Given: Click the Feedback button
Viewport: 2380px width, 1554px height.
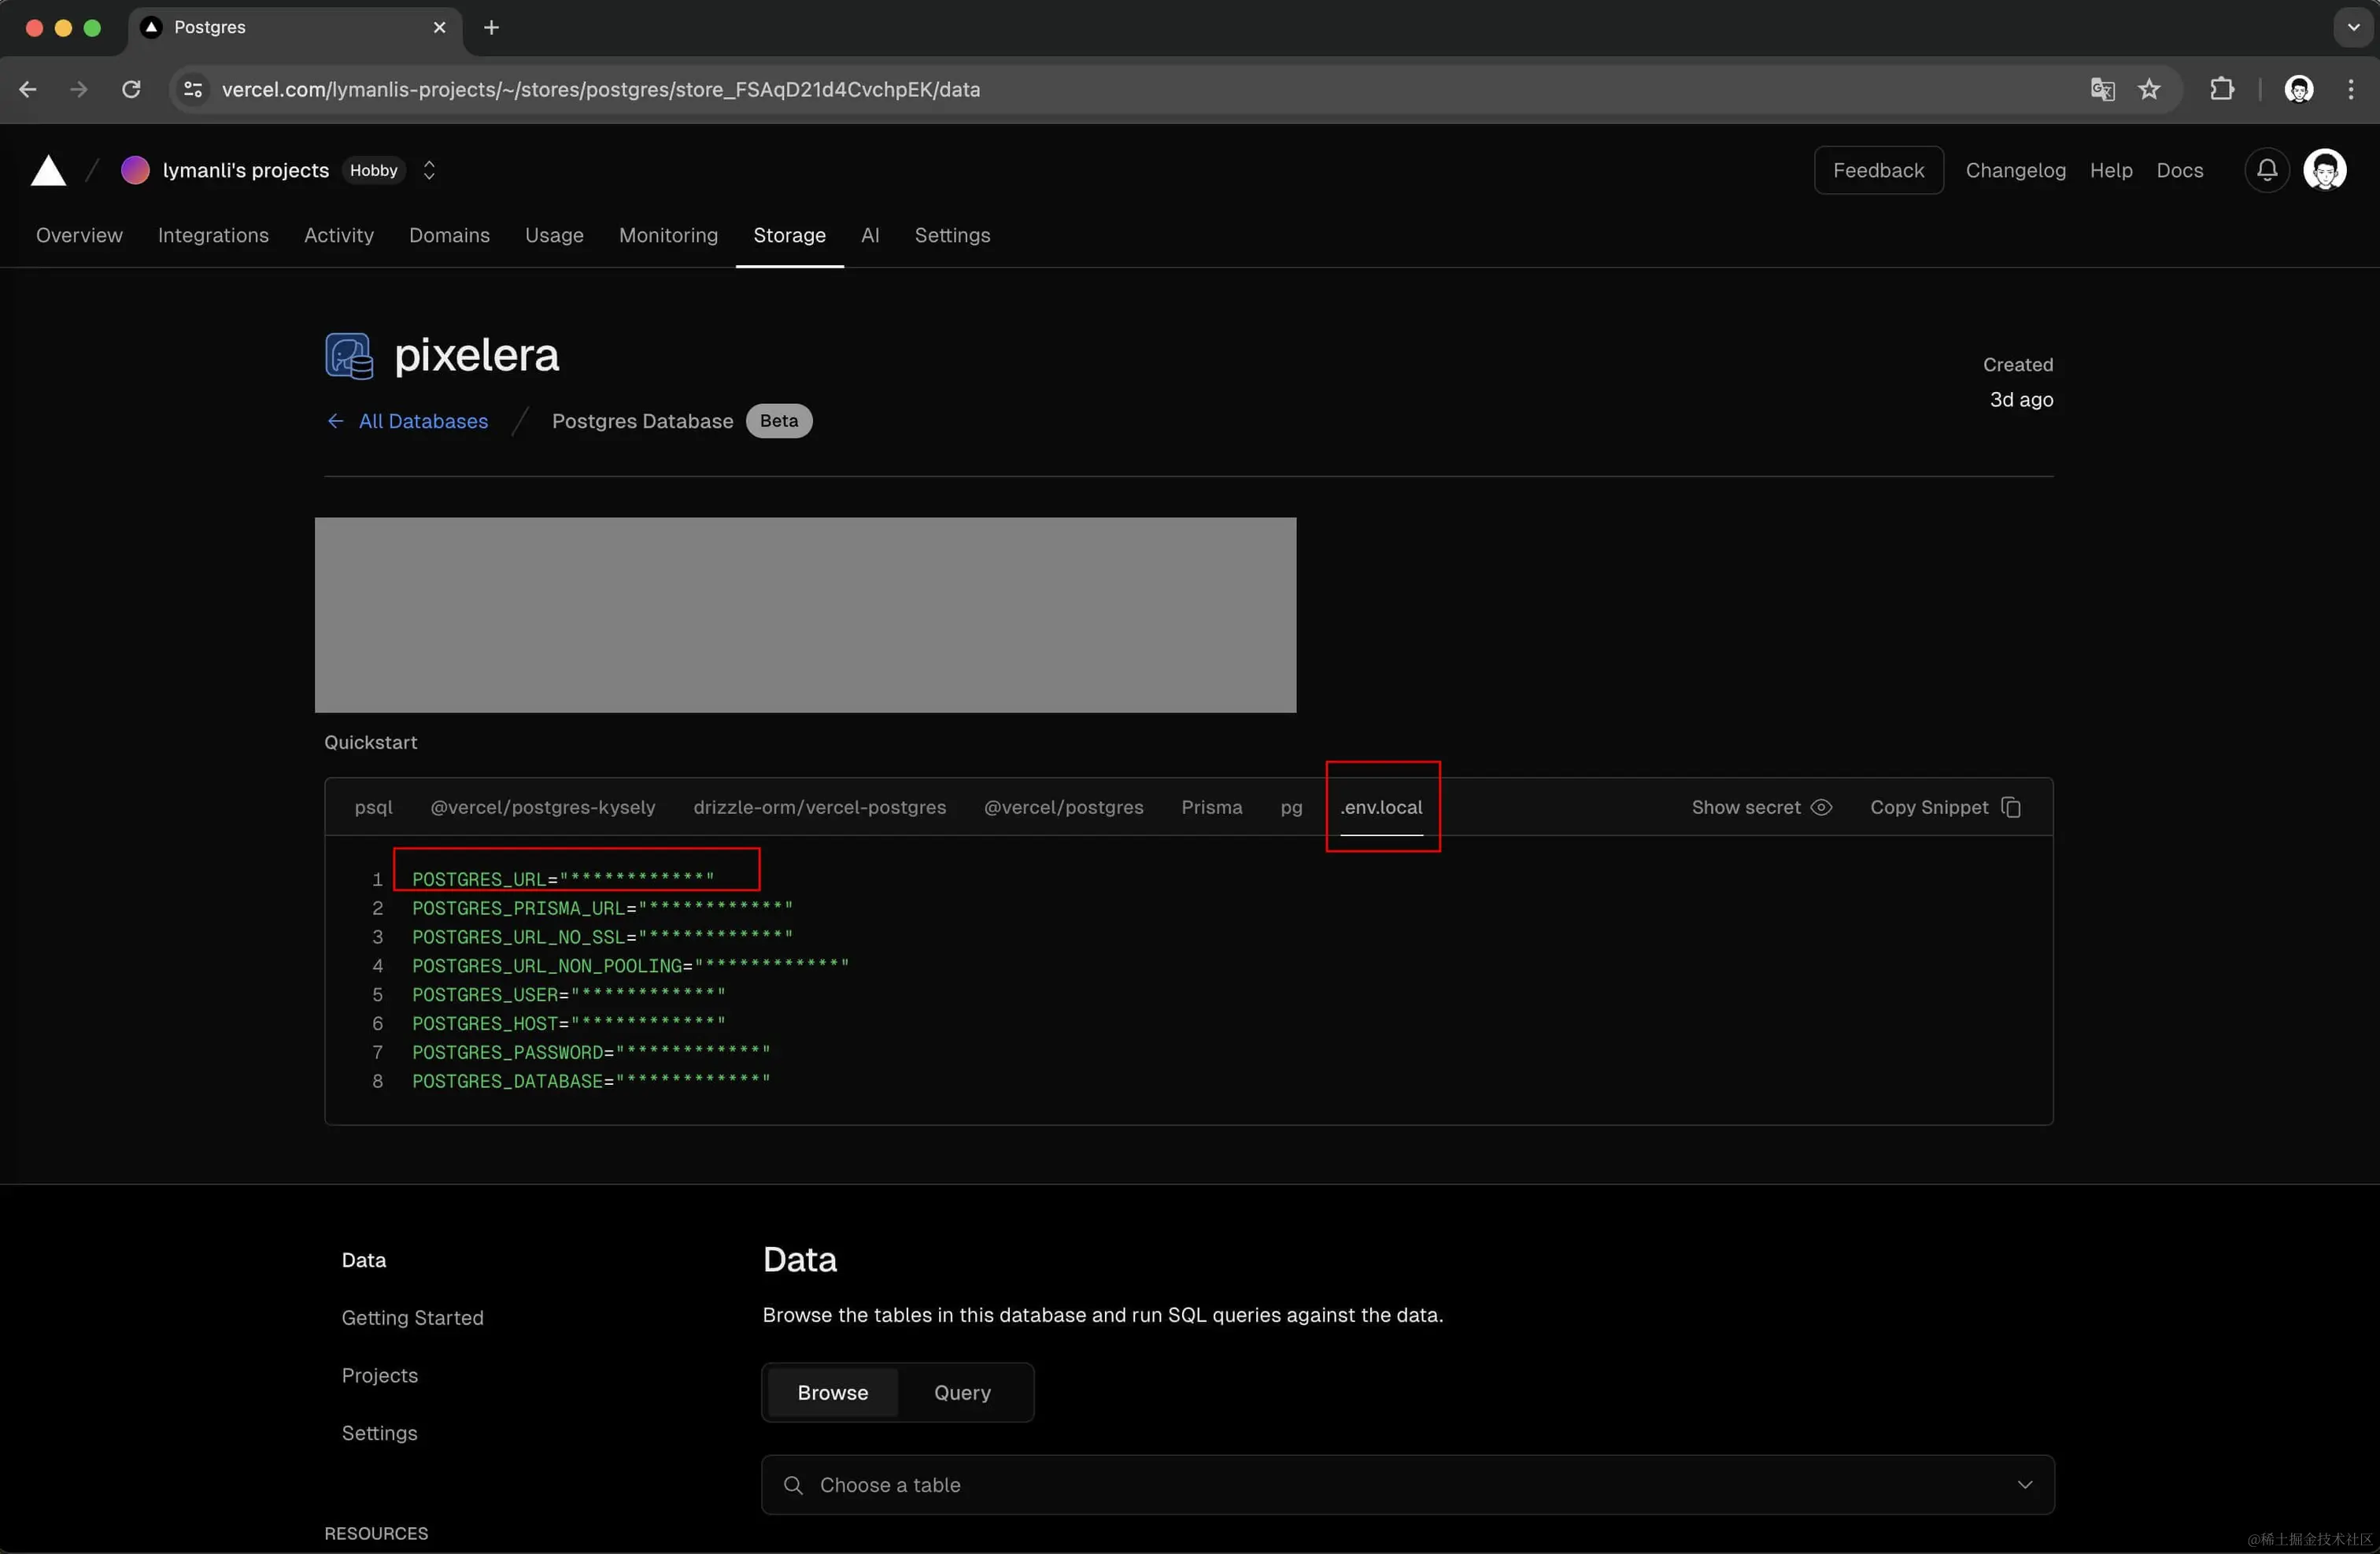Looking at the screenshot, I should pos(1877,170).
